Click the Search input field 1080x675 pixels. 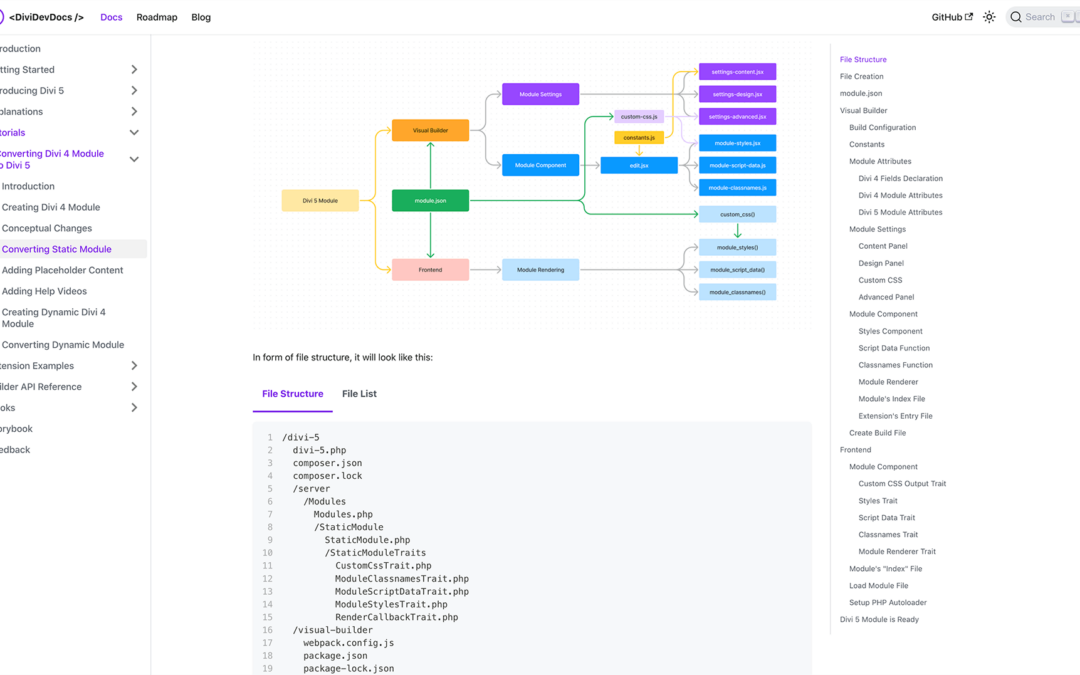pos(1045,17)
